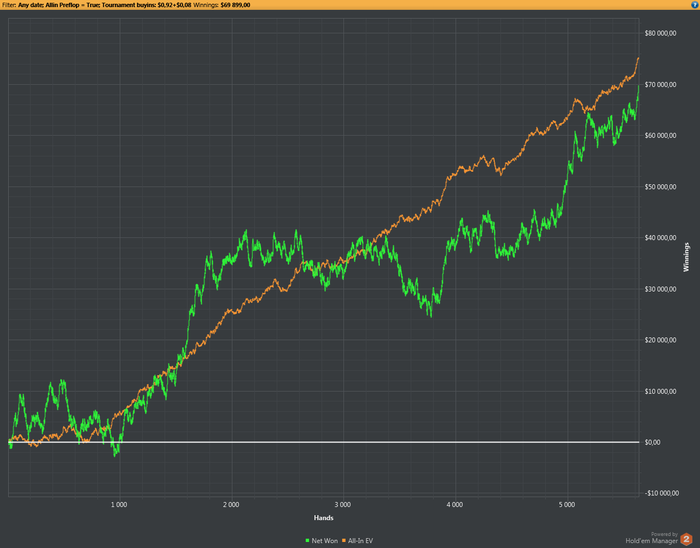Click the blue help icon in filter bar
The height and width of the screenshot is (548, 700).
[x=695, y=5]
